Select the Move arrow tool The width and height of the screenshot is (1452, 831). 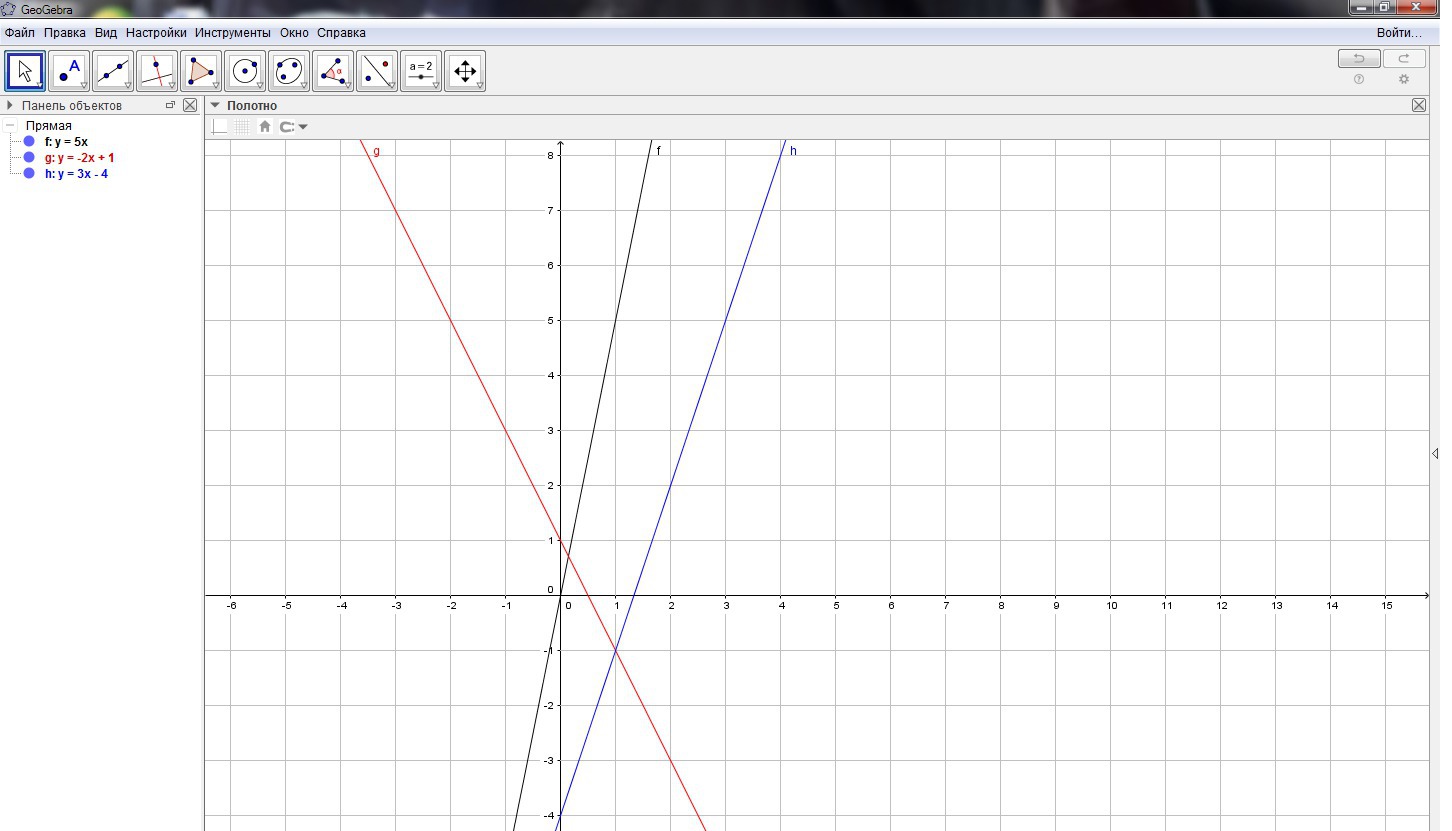[26, 71]
